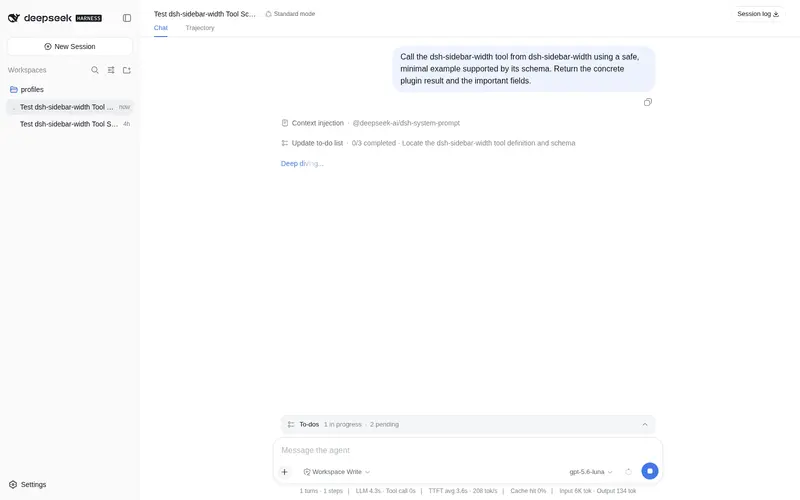
Task: Select the session marked 'now'
Action: pos(70,107)
